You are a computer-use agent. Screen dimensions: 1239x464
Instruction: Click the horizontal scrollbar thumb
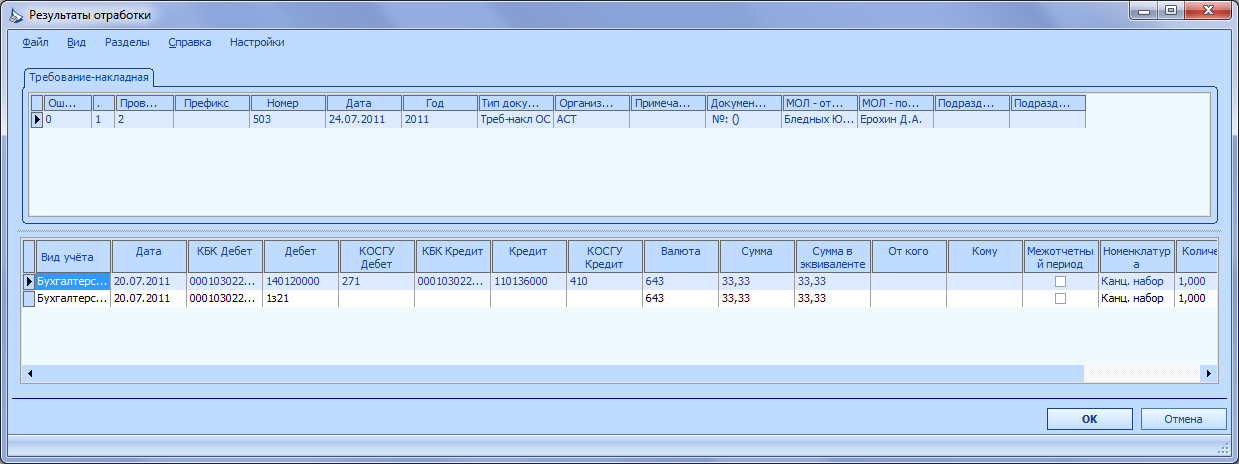pyautogui.click(x=561, y=373)
